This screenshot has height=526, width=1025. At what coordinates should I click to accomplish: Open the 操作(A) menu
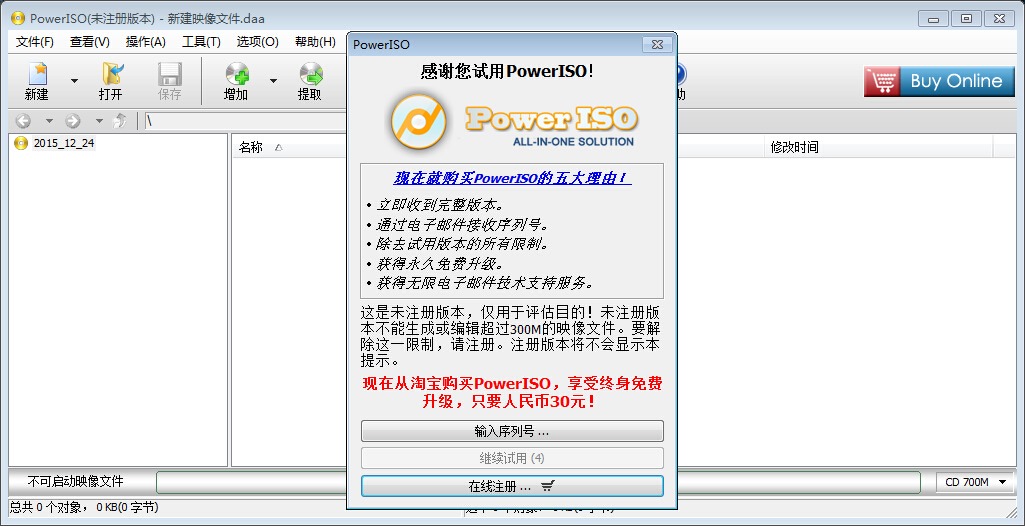tap(146, 42)
